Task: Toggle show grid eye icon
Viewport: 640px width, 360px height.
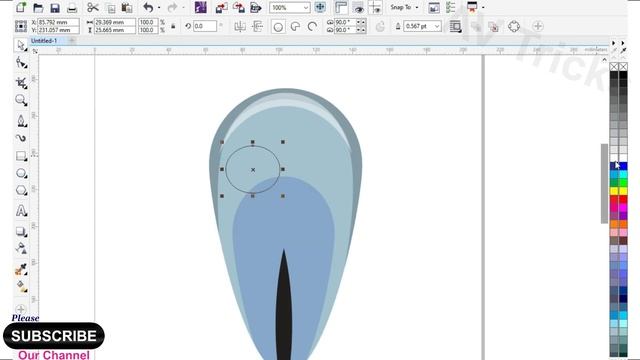Action: point(358,7)
